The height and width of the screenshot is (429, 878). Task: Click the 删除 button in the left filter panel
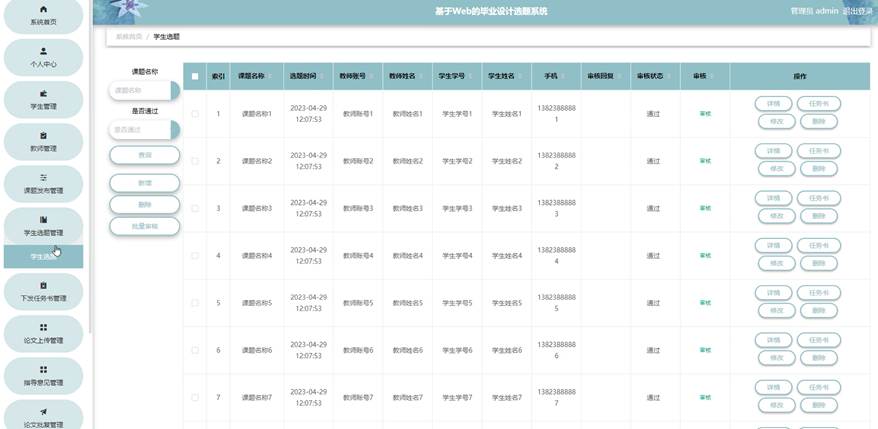pos(144,205)
